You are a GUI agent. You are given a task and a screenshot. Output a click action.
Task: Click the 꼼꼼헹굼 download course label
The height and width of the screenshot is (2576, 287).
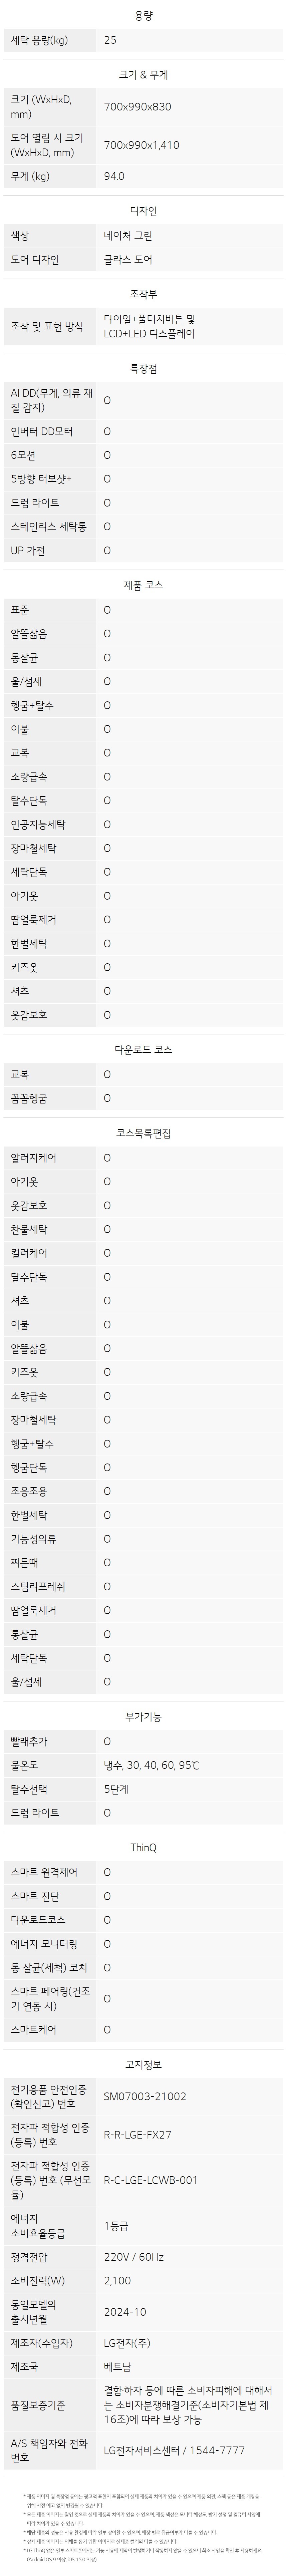click(x=29, y=1098)
